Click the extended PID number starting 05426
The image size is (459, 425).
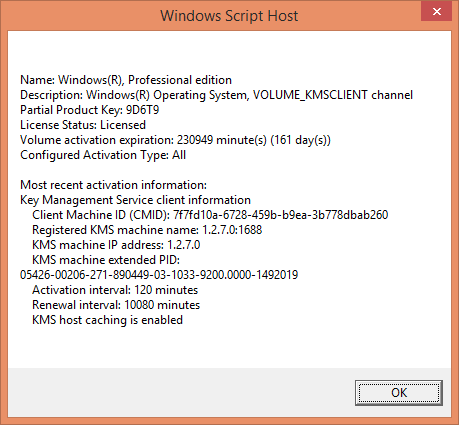pos(159,275)
